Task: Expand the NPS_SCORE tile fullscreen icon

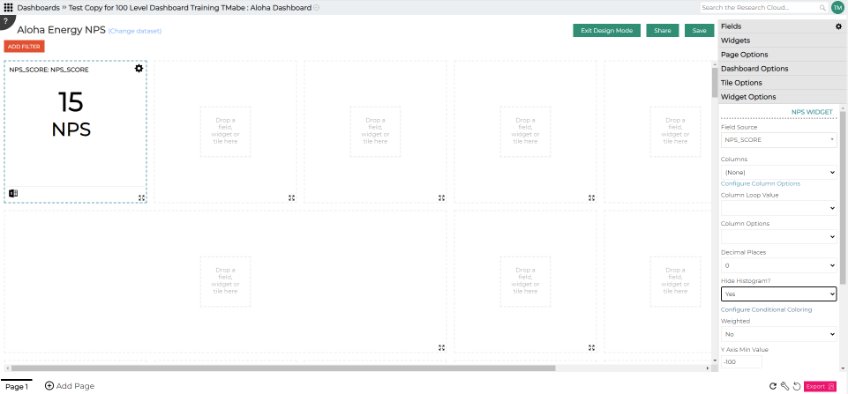Action: [x=142, y=198]
